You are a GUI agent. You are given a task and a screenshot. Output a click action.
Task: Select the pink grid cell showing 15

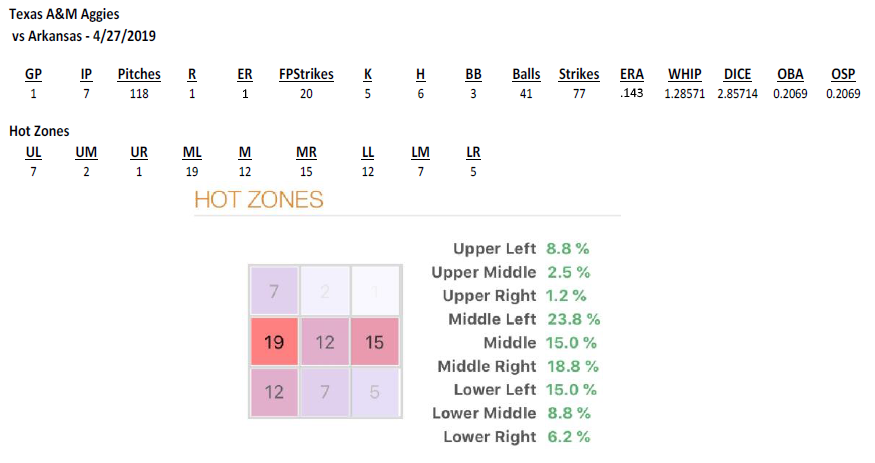(375, 342)
